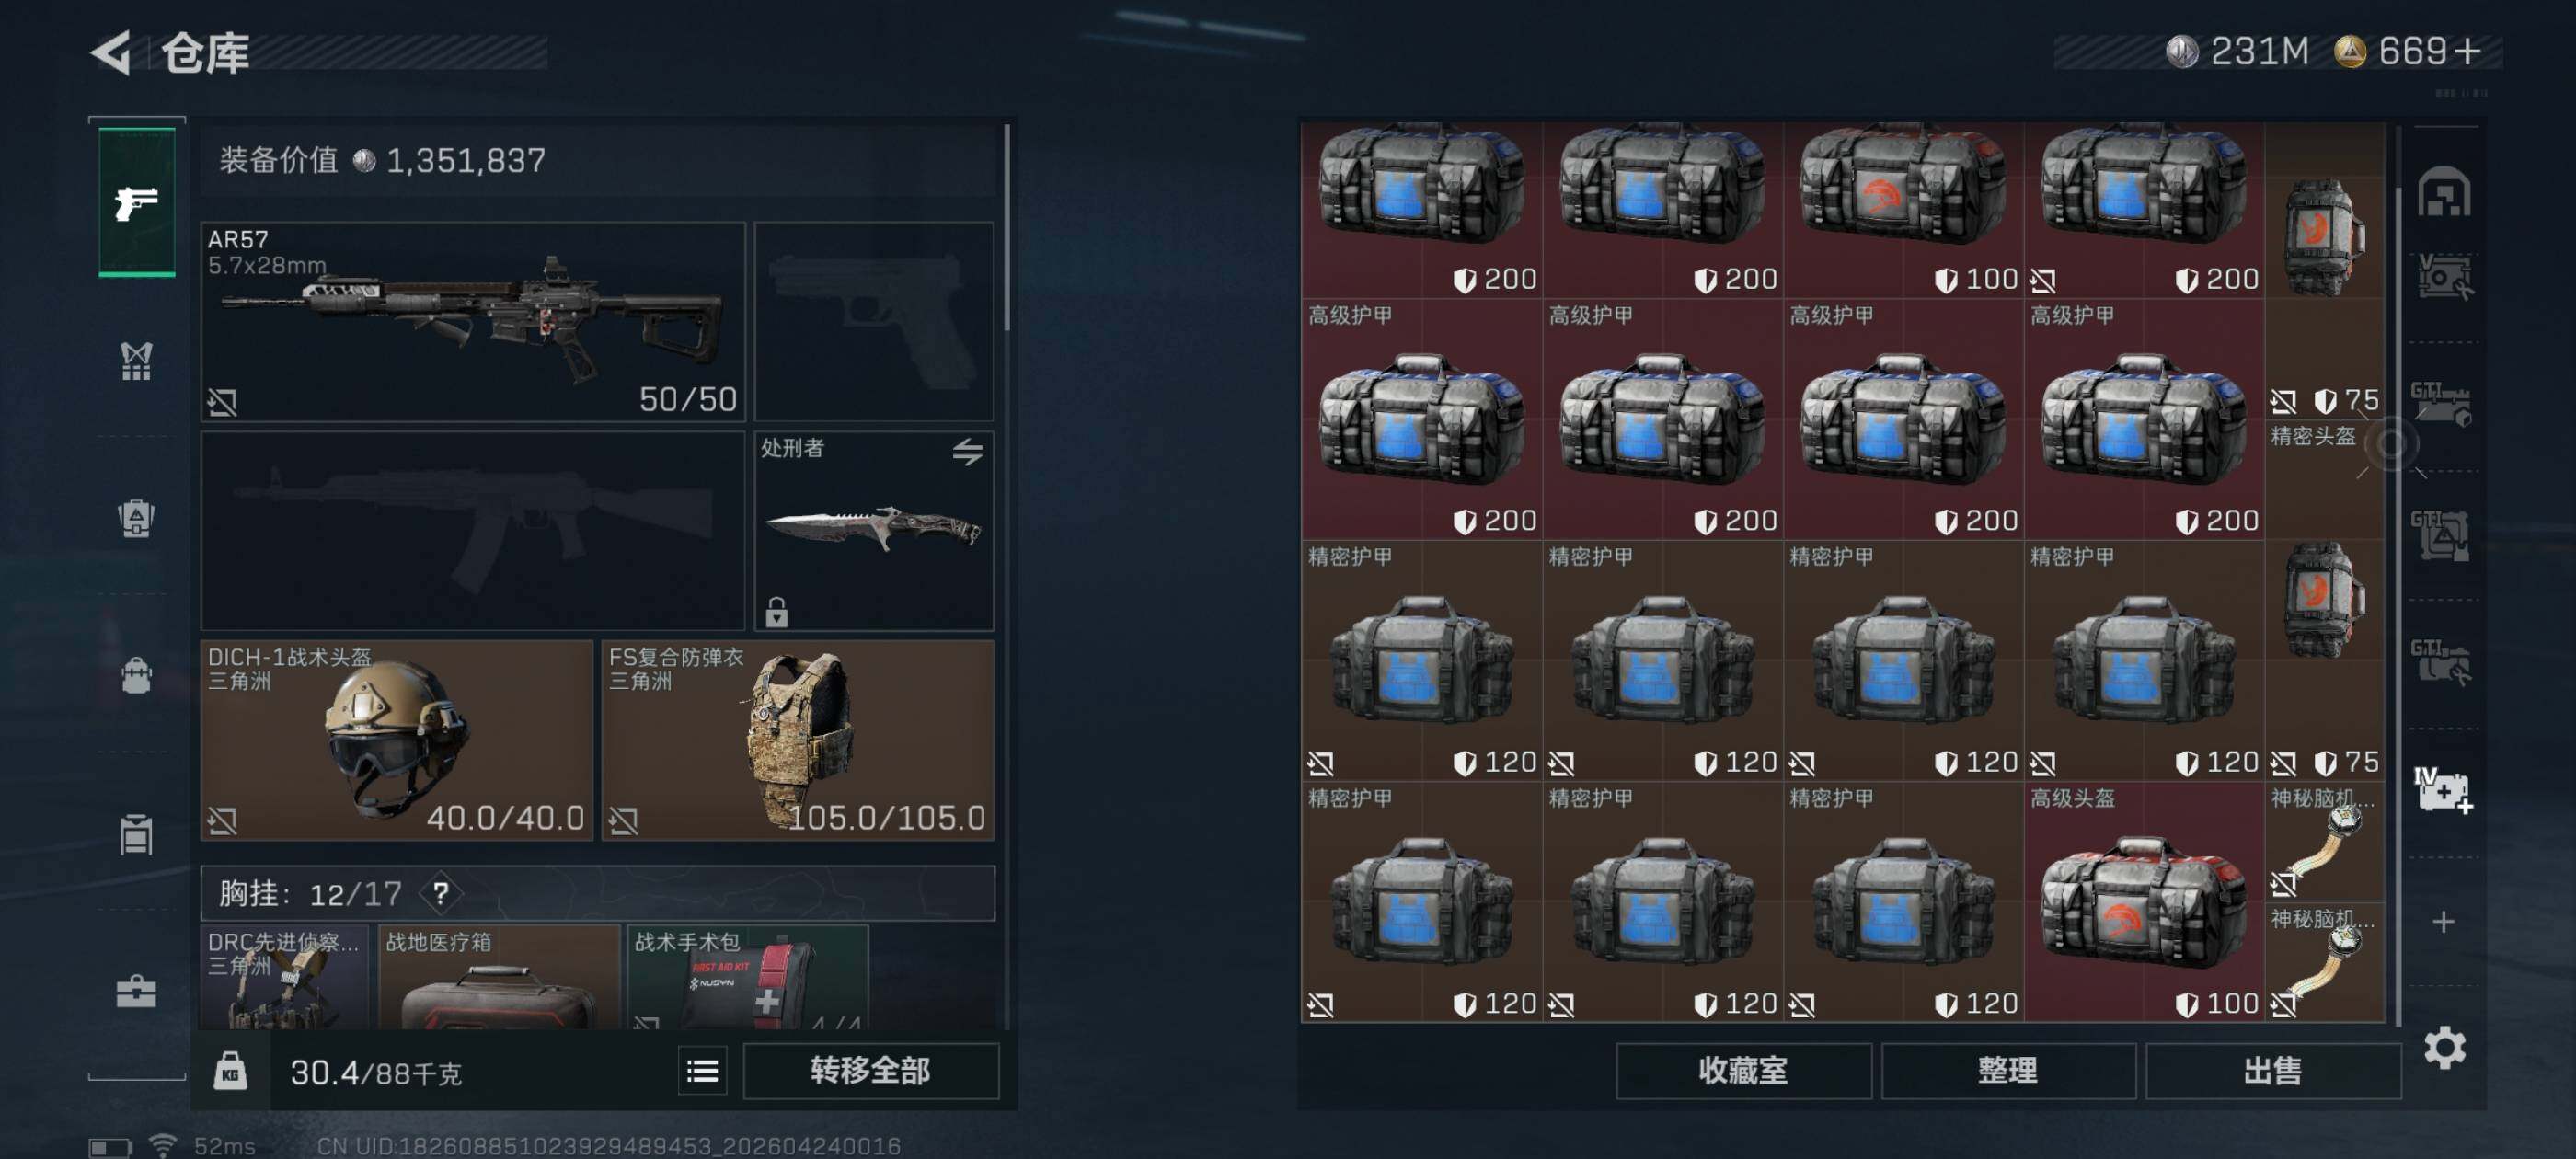Select the helmet storage filter icon
The width and height of the screenshot is (2576, 1159).
pyautogui.click(x=2444, y=192)
